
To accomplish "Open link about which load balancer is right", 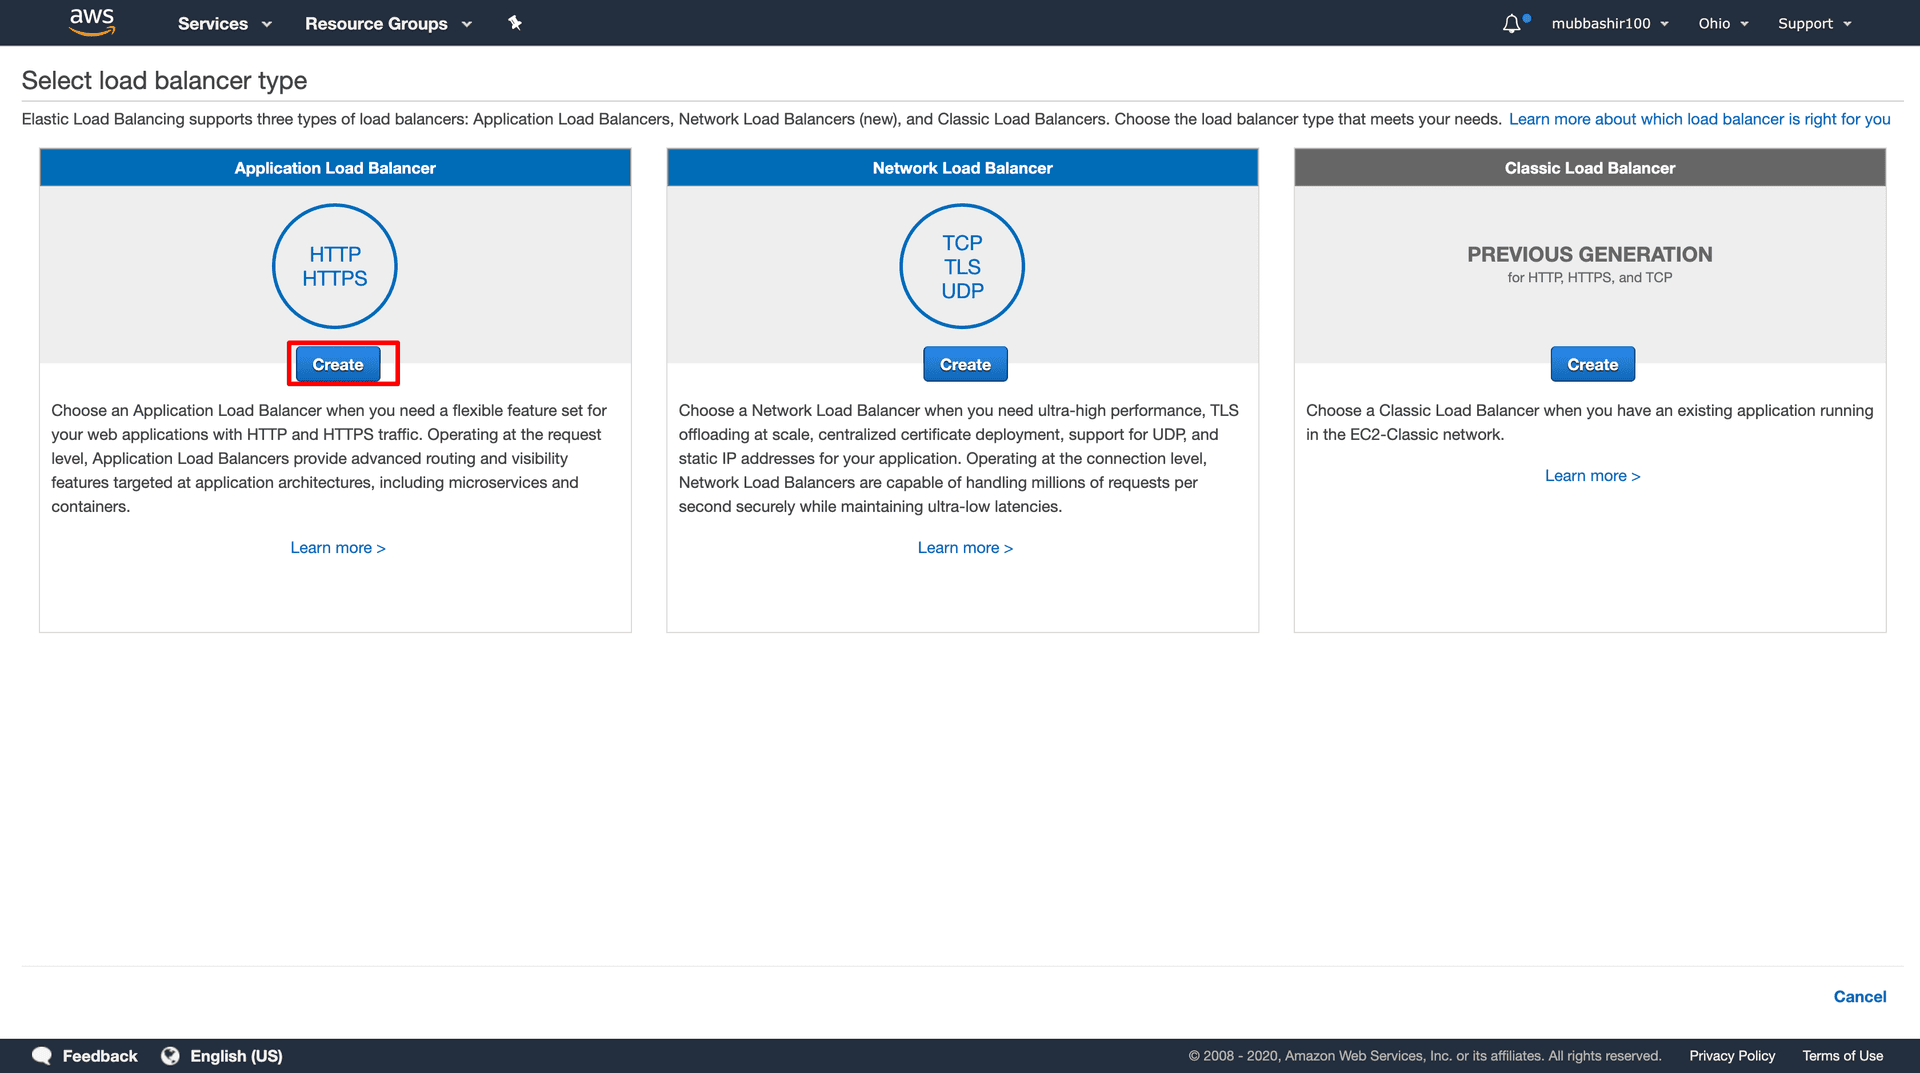I will click(1699, 119).
